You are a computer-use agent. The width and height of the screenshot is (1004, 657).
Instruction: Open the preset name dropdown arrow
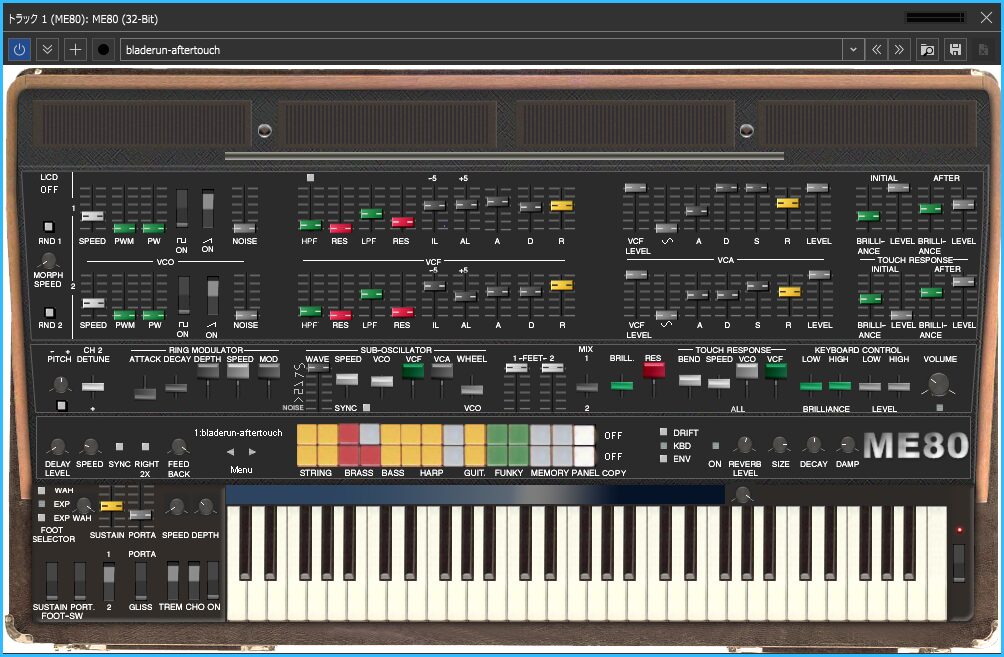[x=853, y=49]
